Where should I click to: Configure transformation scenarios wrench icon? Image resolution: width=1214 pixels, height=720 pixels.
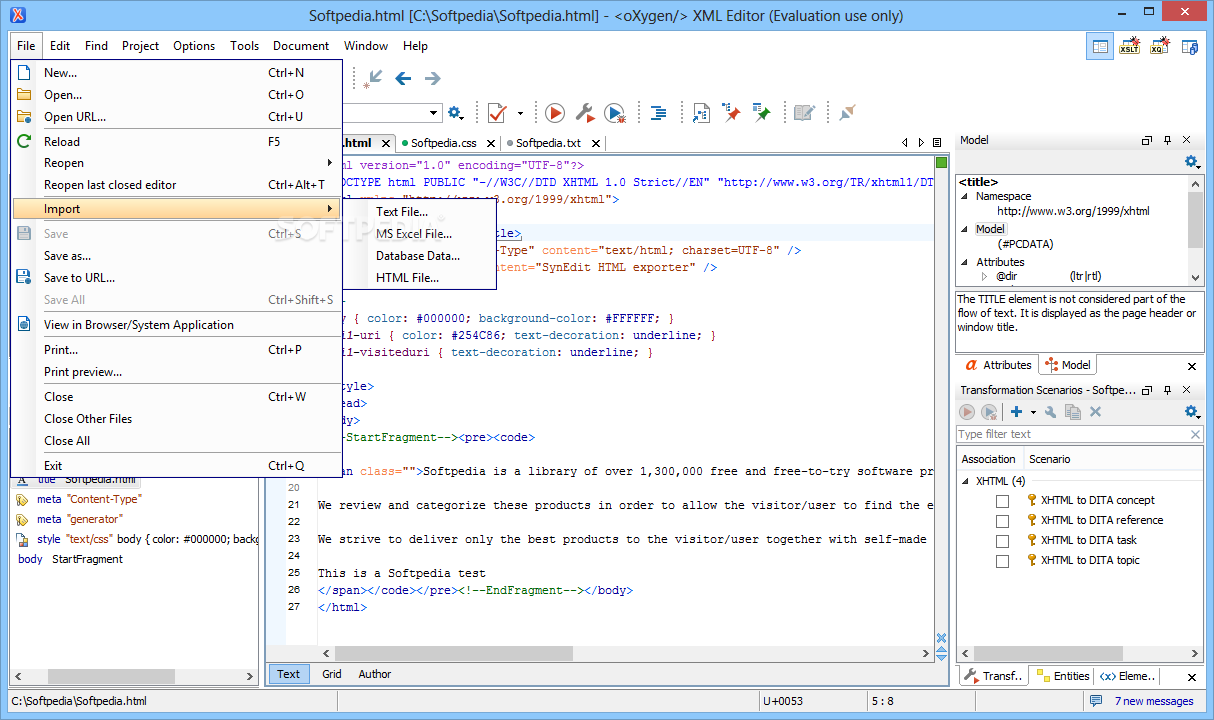[586, 113]
